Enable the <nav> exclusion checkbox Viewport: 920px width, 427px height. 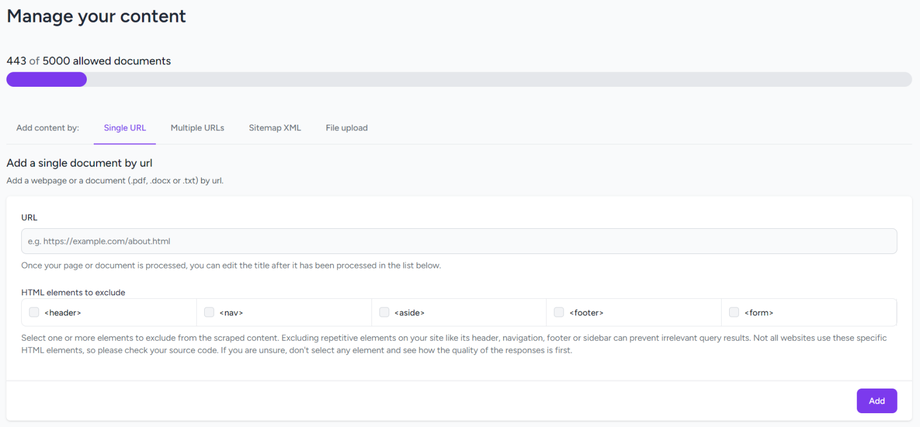point(209,312)
